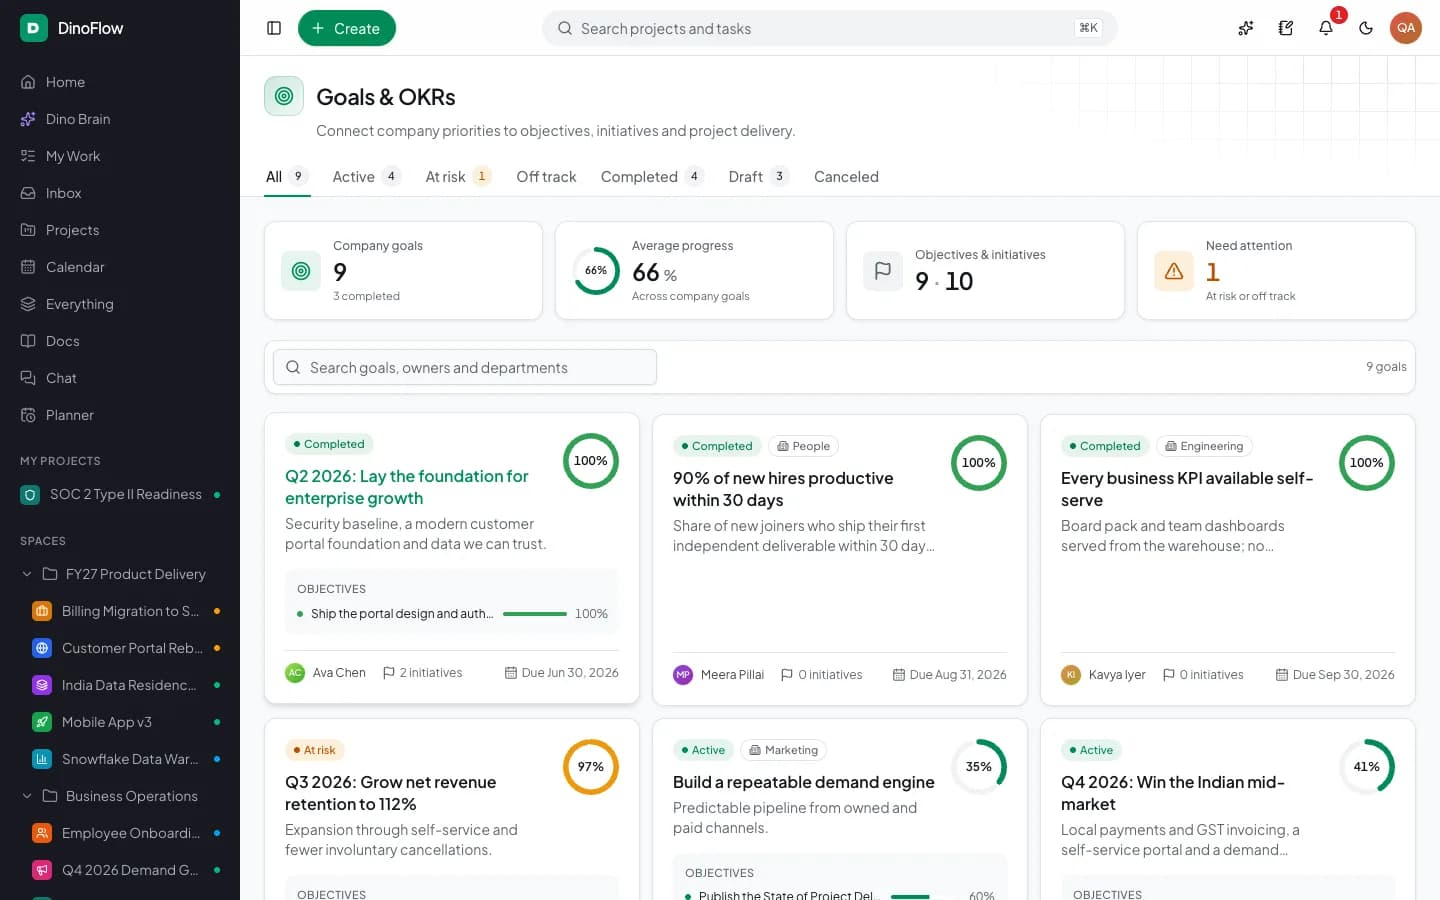1440x900 pixels.
Task: Open Q4 2026 Win the Indian mid-market goal
Action: pyautogui.click(x=1173, y=793)
